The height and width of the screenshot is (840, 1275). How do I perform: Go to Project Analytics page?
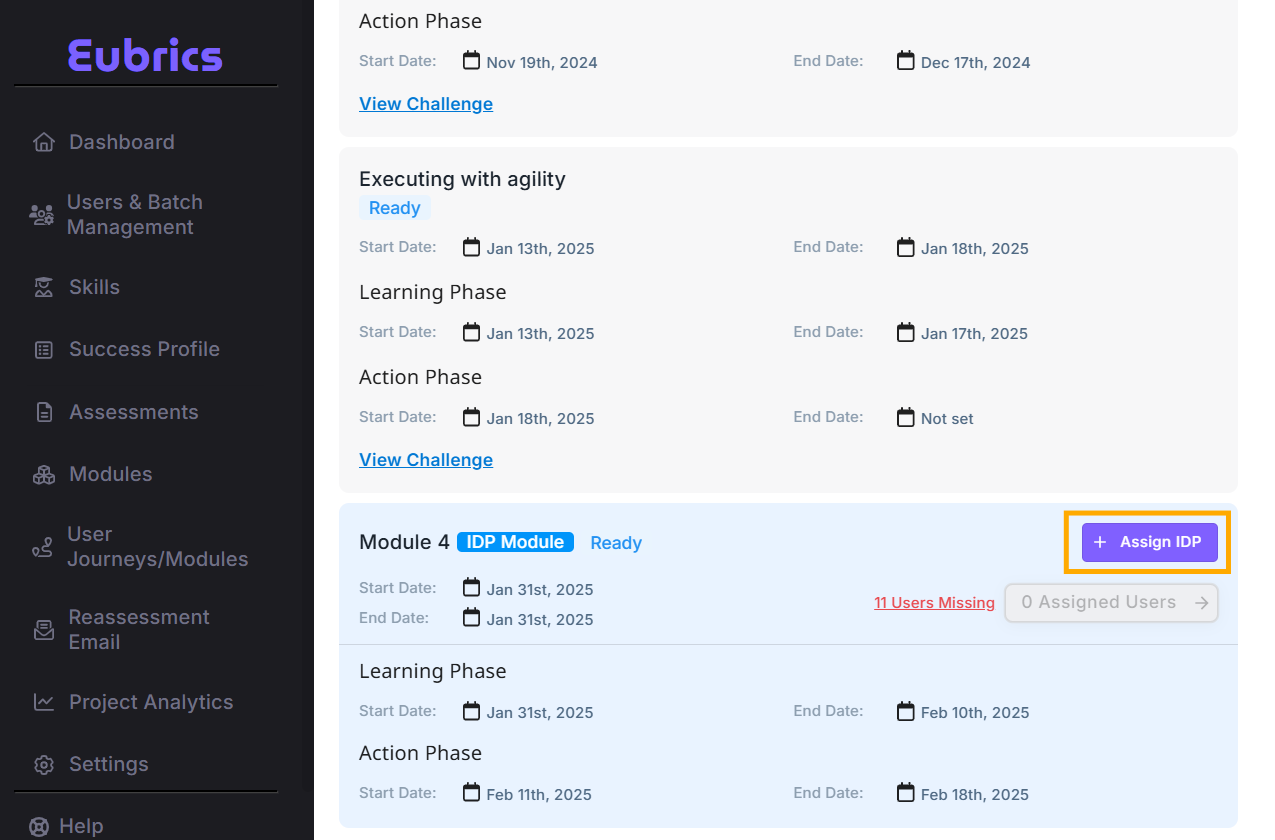coord(150,702)
